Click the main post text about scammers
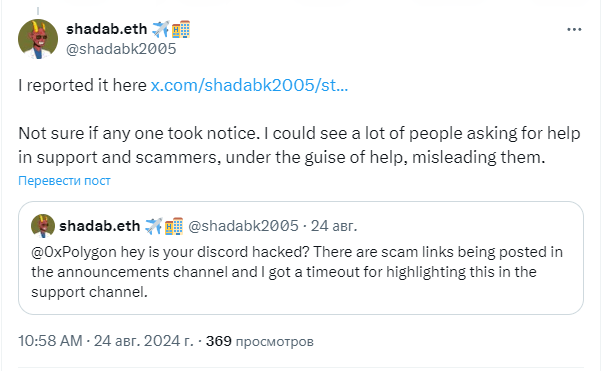 [299, 145]
